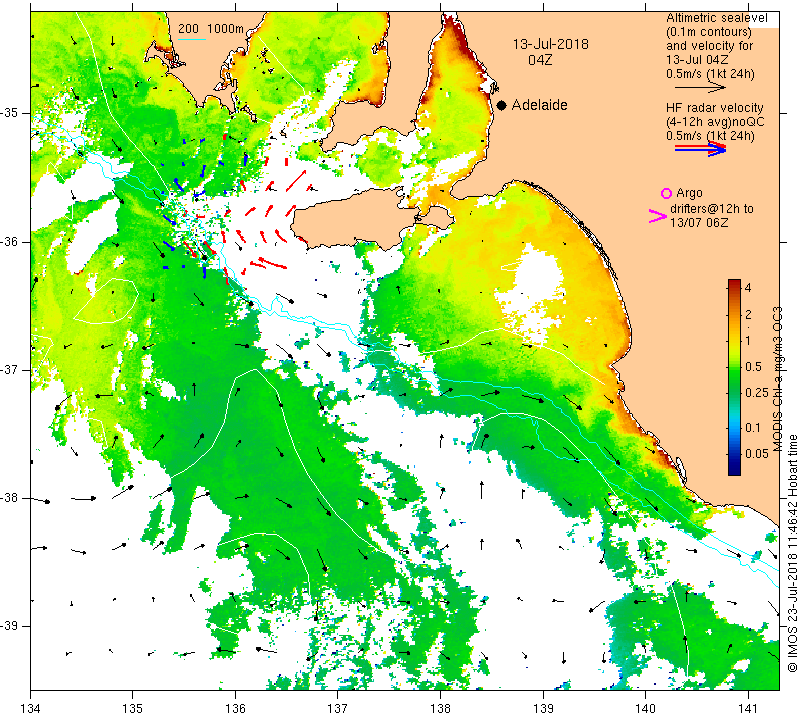Viewport: 800px width, 720px height.
Task: Click latitude axis label '-35'
Action: [10, 113]
